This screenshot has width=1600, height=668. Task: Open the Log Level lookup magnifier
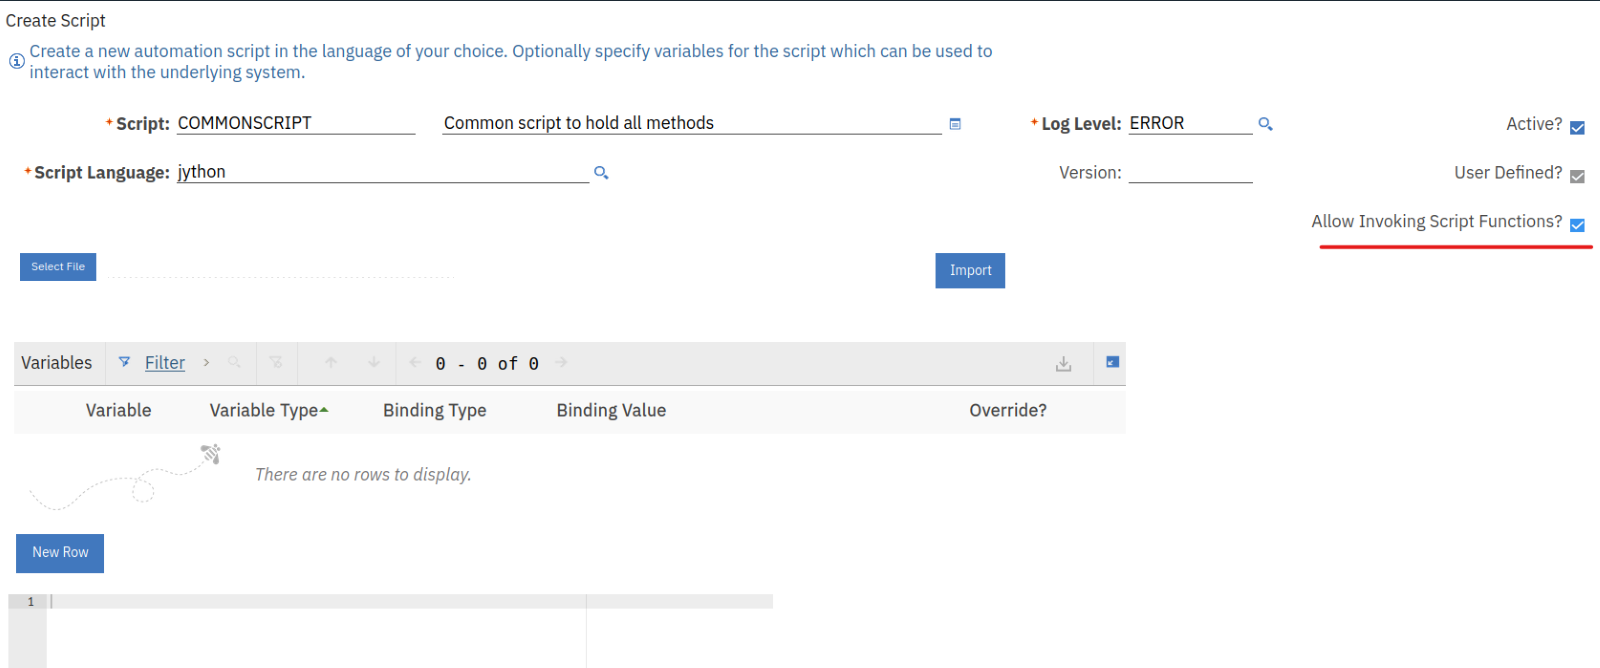pos(1265,123)
